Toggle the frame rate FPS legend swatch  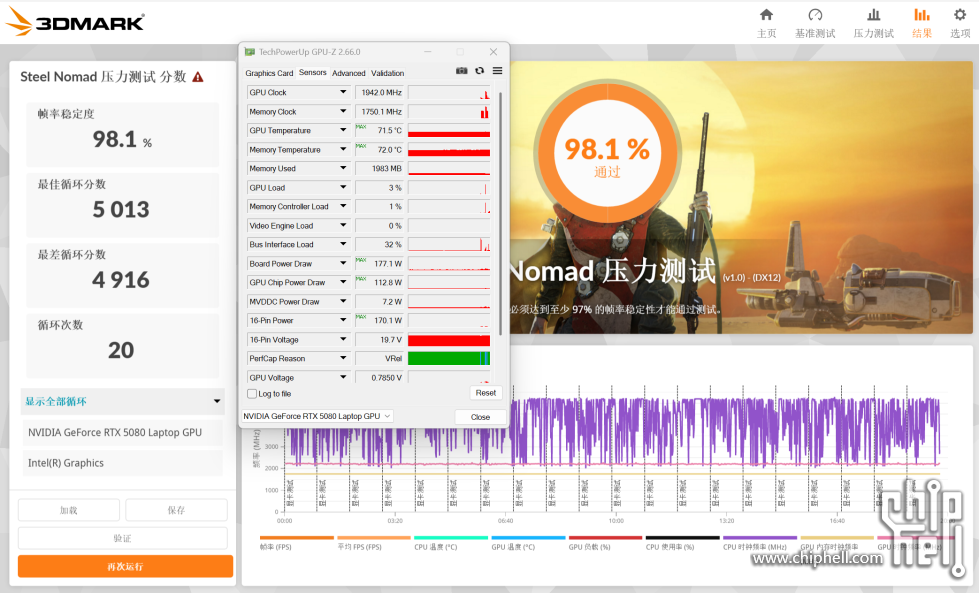pos(297,537)
